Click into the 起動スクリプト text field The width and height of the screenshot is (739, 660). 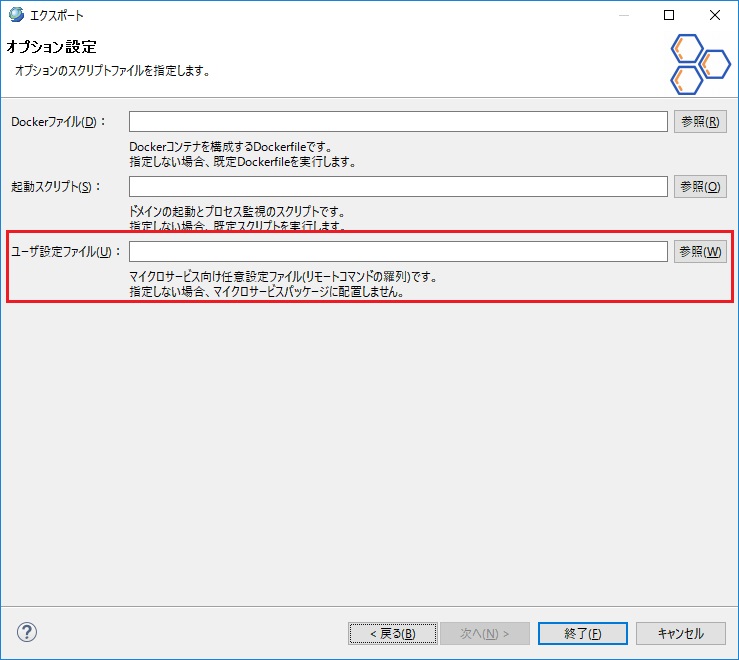397,187
